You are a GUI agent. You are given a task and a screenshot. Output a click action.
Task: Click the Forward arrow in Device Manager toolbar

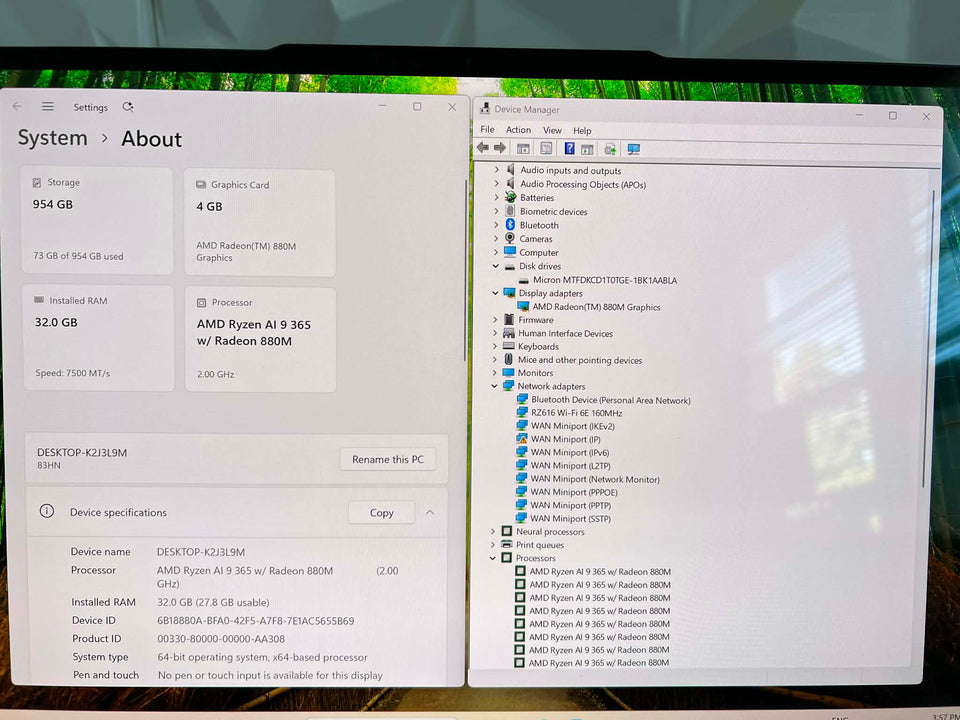500,148
